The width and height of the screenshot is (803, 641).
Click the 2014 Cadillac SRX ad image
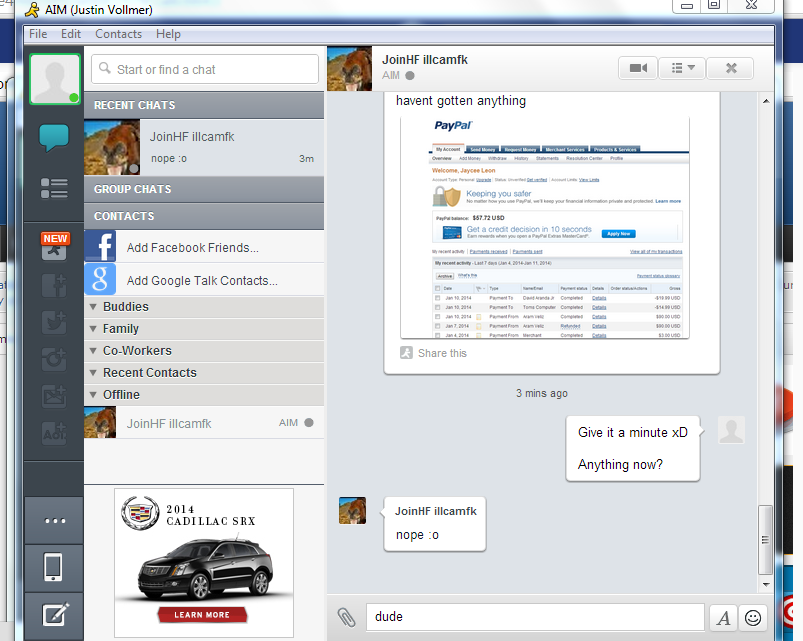coord(204,563)
